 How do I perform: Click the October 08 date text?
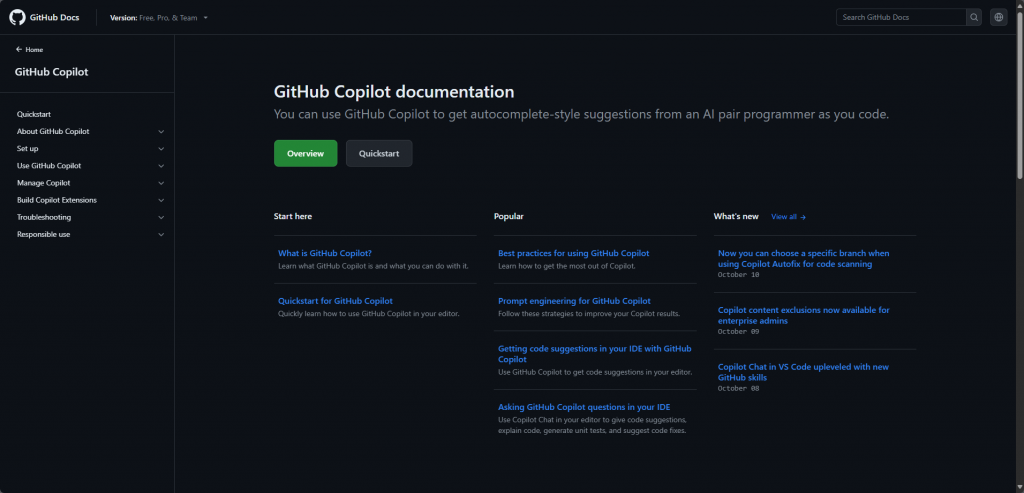coord(738,389)
